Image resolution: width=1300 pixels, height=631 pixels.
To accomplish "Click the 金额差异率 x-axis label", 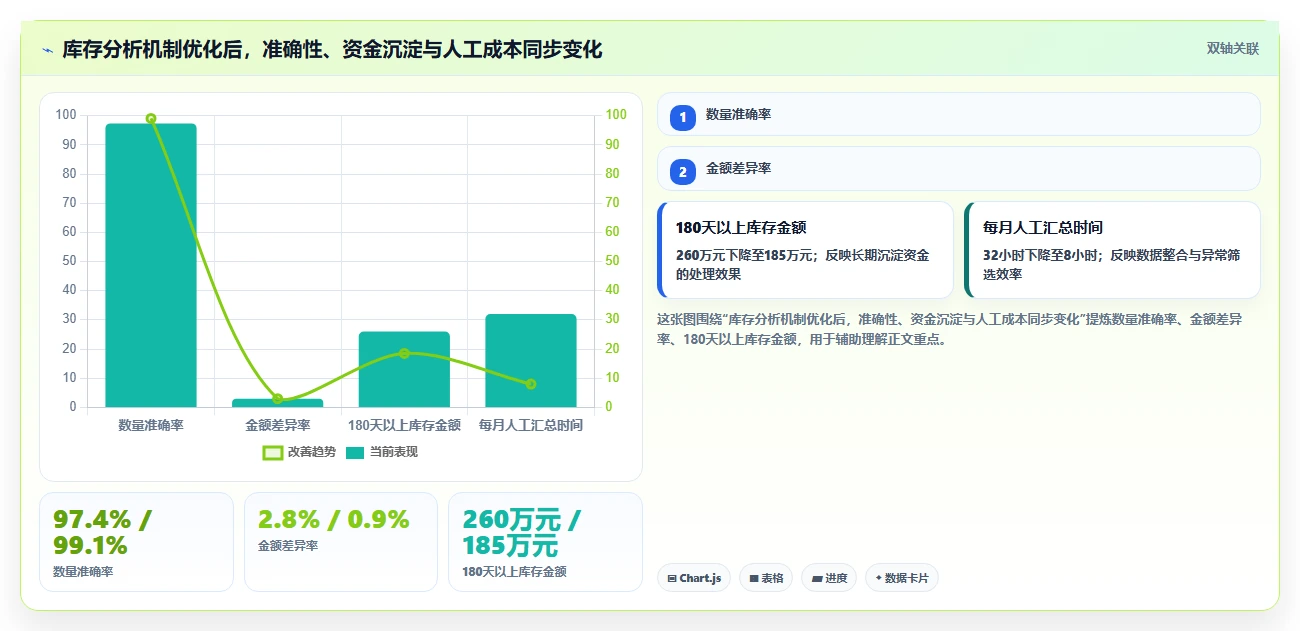I will point(278,425).
